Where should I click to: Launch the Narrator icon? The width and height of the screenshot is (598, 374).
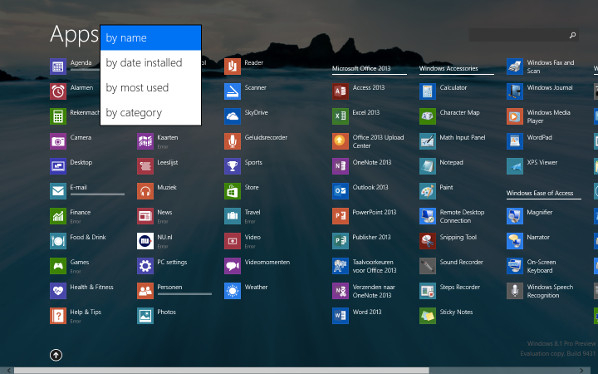point(515,241)
